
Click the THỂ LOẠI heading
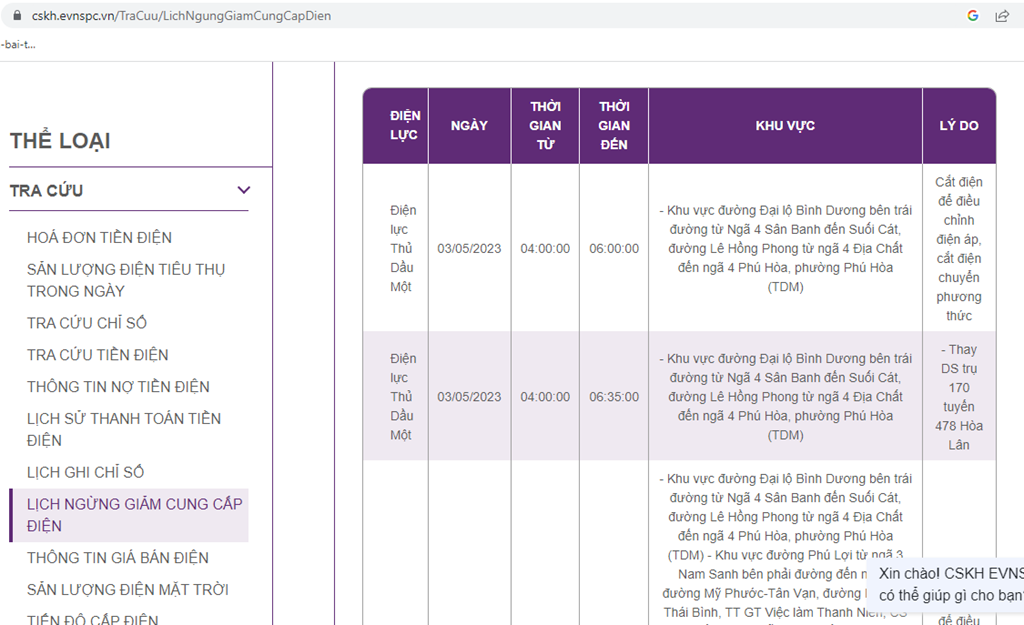tap(60, 140)
